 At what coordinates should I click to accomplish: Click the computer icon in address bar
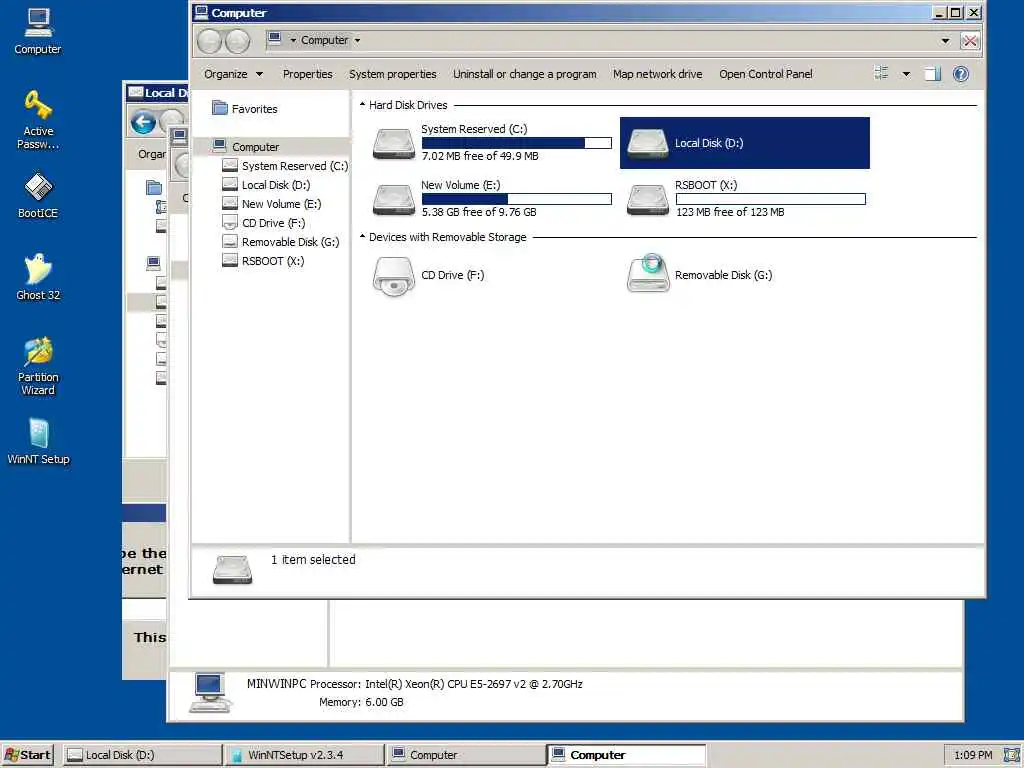275,39
